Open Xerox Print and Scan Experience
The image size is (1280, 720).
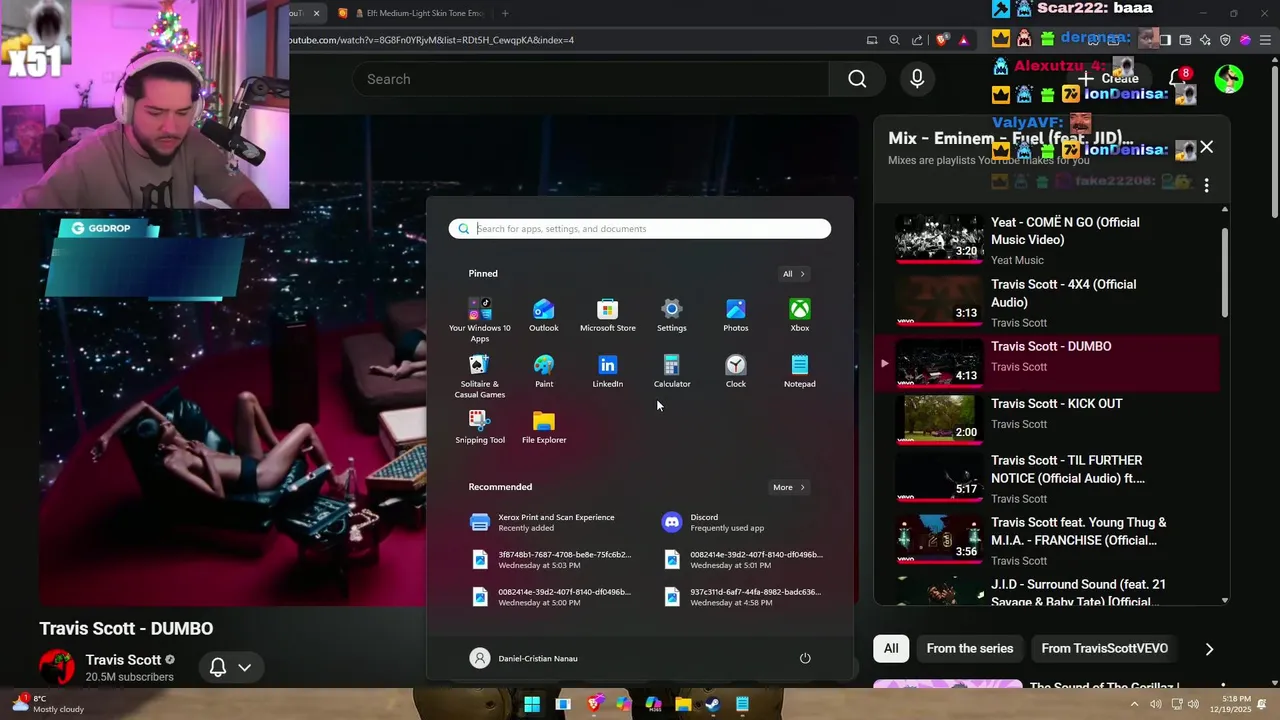point(545,522)
